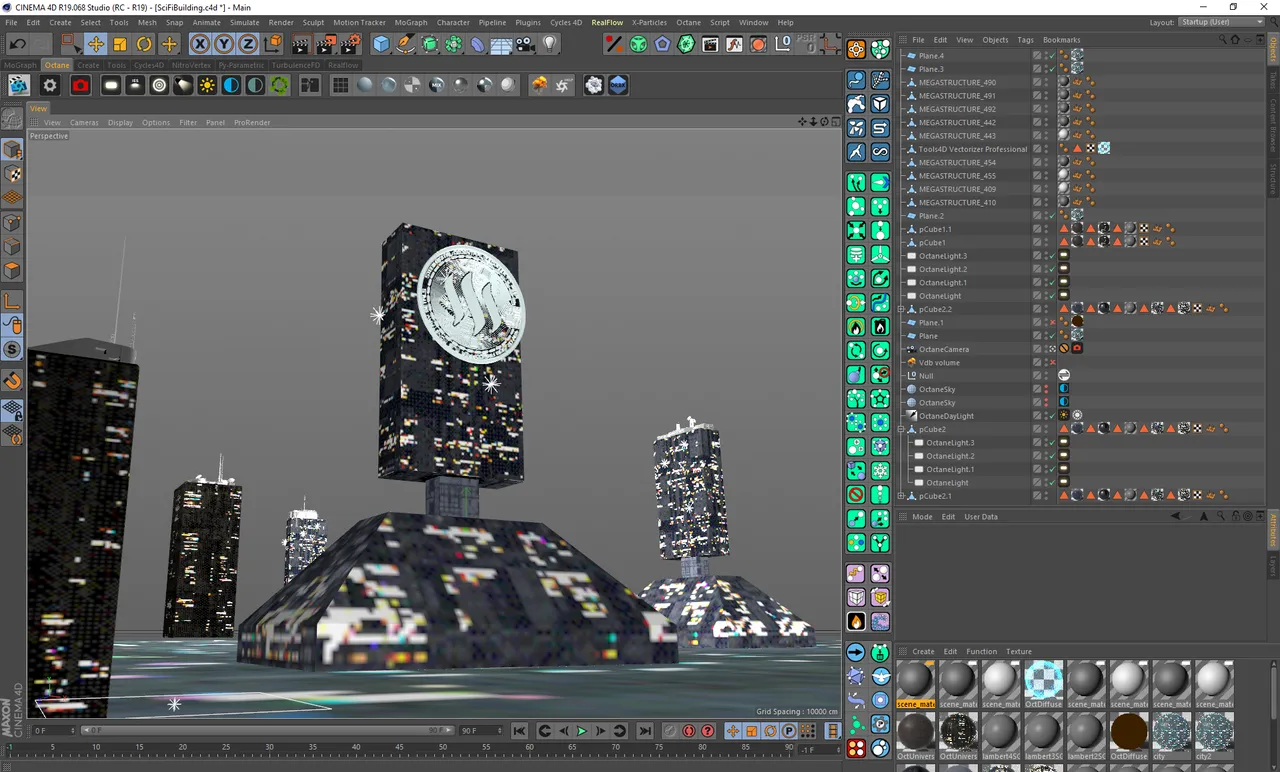This screenshot has width=1280, height=772.
Task: Click the green recycle arrows Octane icon
Action: pos(280,86)
